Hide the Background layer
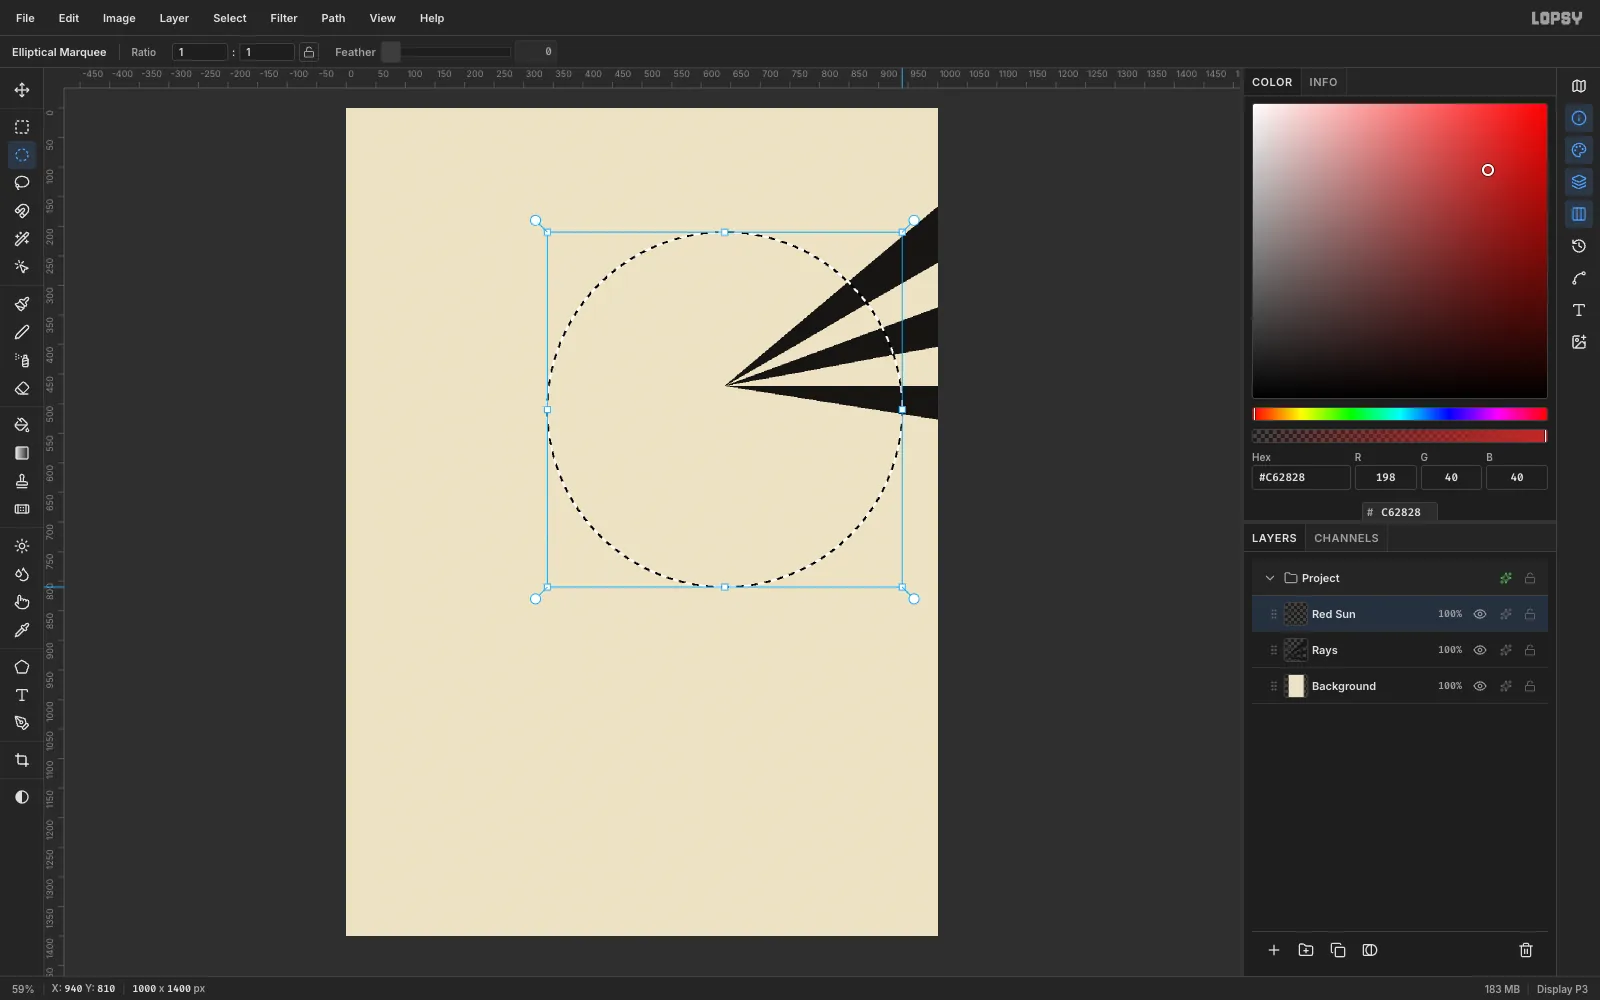1600x1000 pixels. [x=1480, y=686]
